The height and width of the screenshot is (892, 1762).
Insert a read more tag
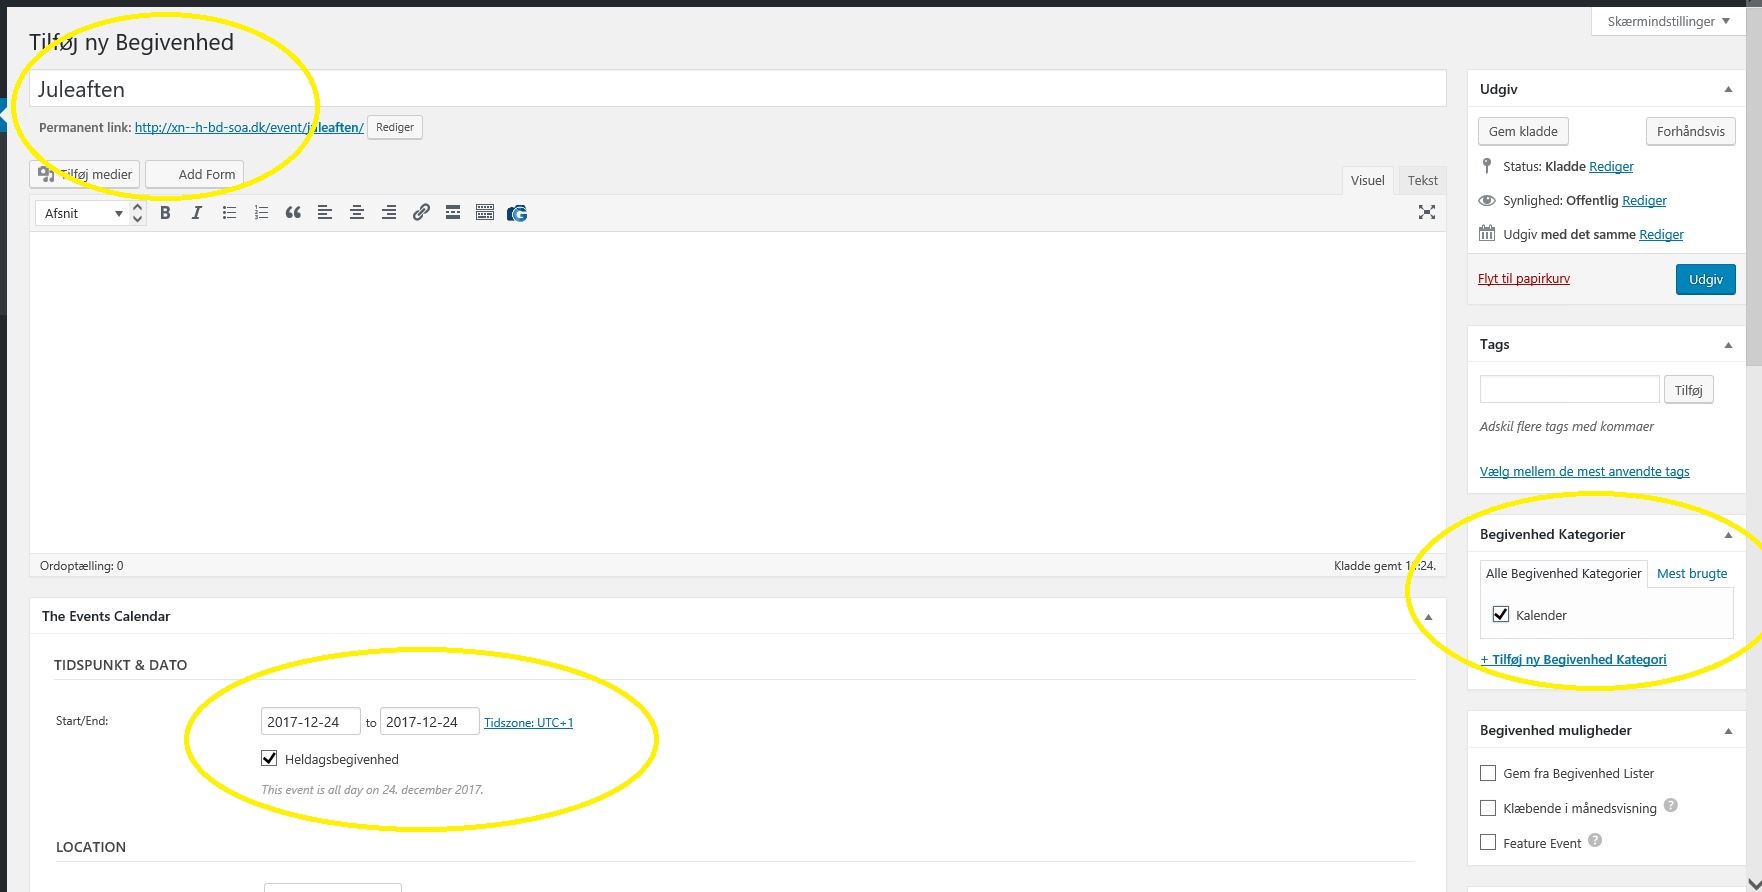453,213
